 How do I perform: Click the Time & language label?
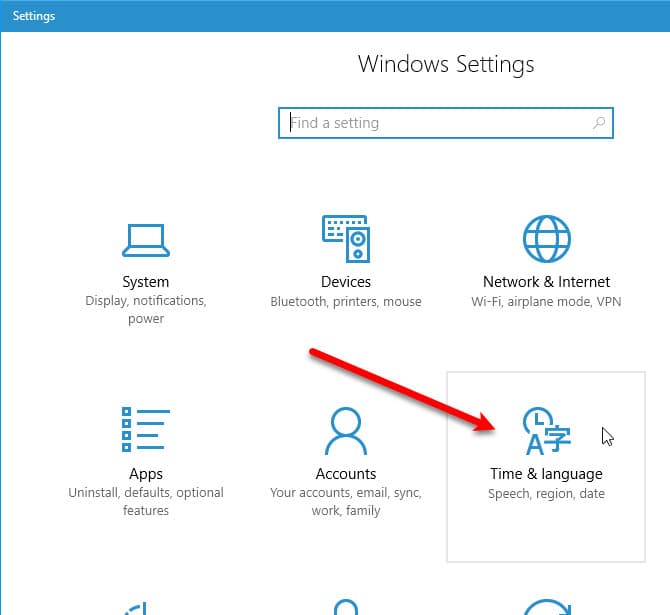(x=546, y=474)
